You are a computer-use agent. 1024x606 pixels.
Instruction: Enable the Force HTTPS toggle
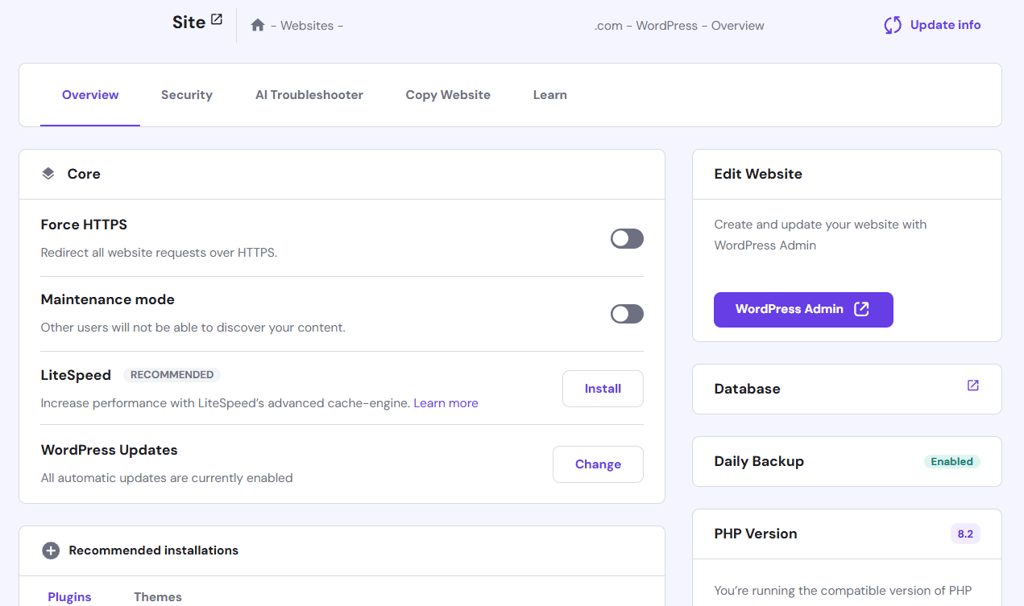coord(627,238)
